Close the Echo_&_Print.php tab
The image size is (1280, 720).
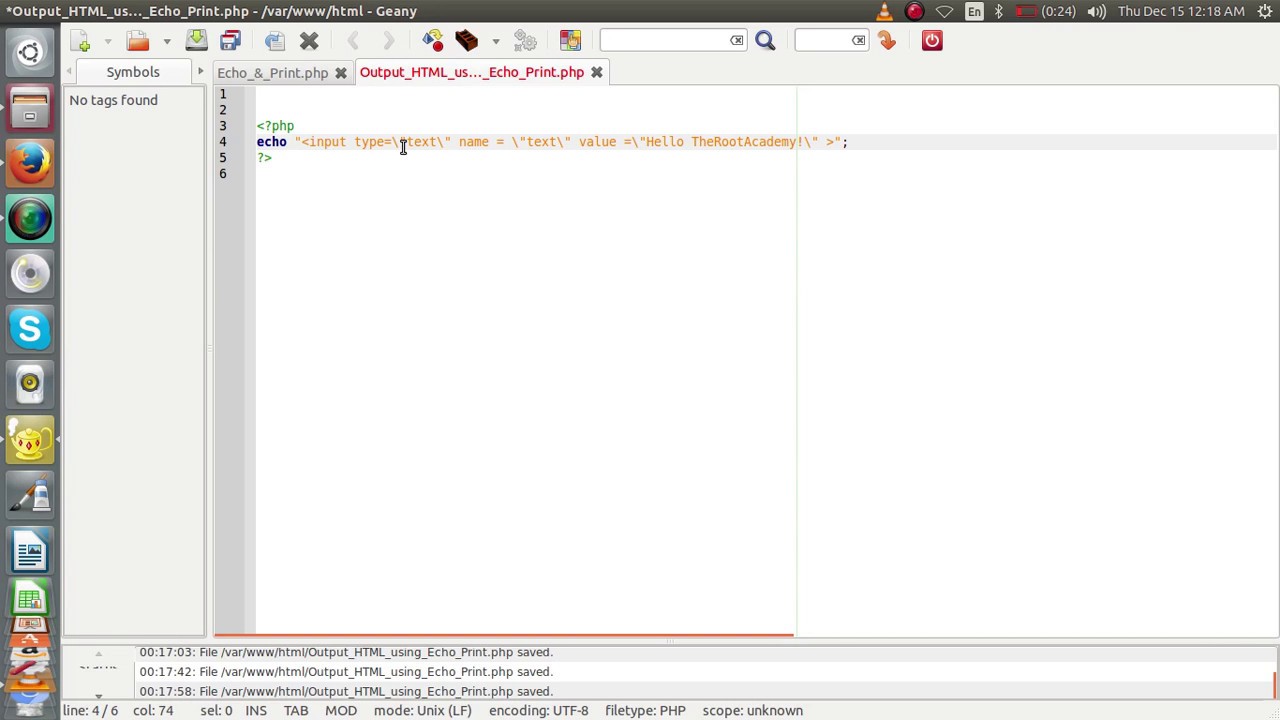click(x=341, y=72)
